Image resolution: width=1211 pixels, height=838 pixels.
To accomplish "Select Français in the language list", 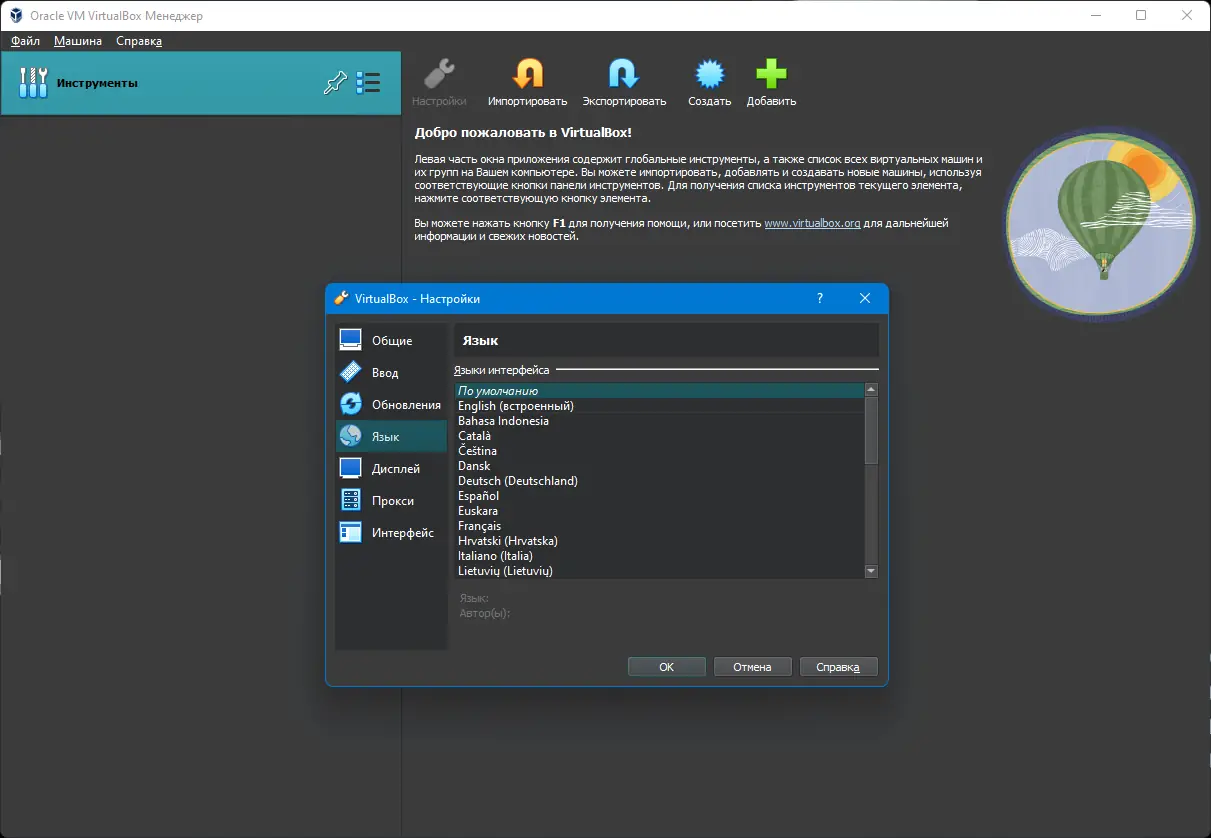I will 659,526.
